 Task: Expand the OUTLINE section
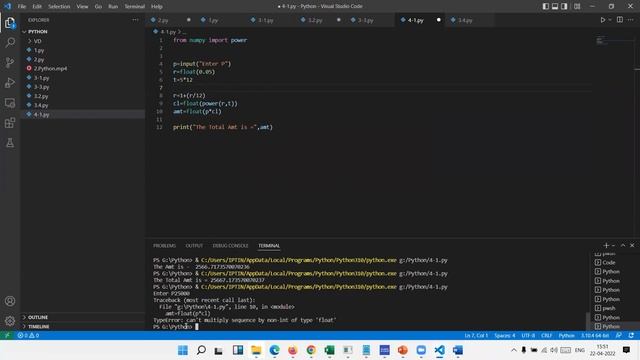83,317
